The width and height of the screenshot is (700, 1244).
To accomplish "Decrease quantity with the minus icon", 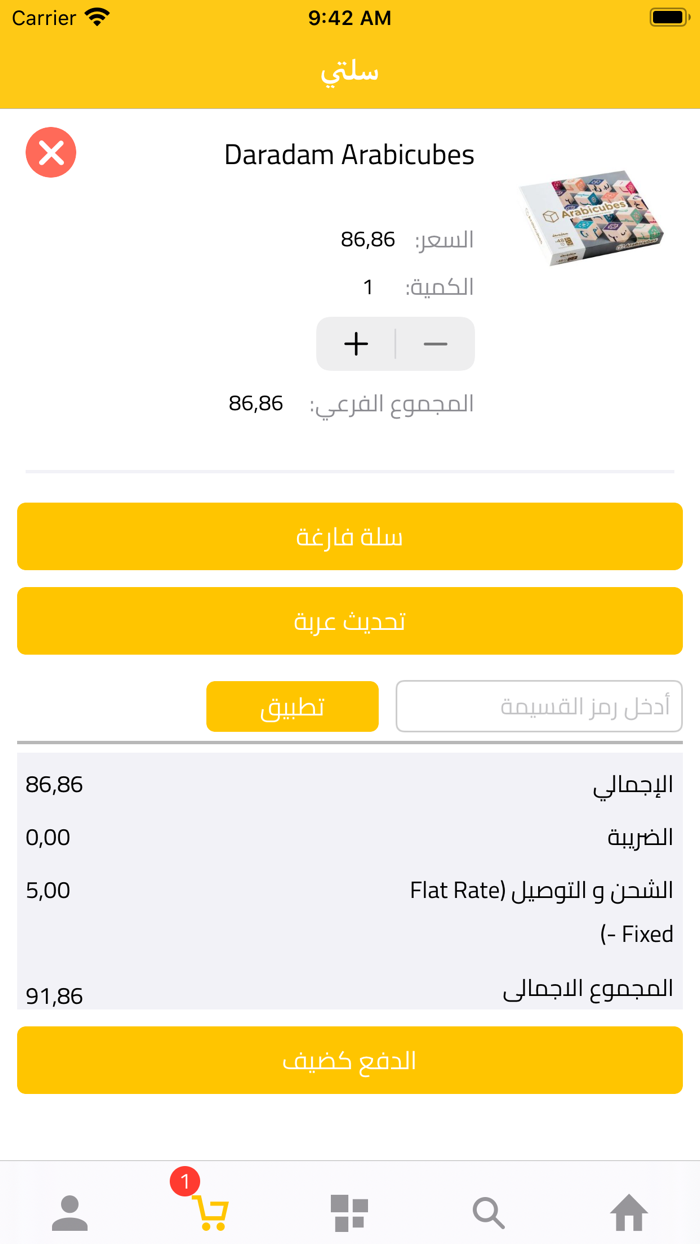I will [435, 343].
